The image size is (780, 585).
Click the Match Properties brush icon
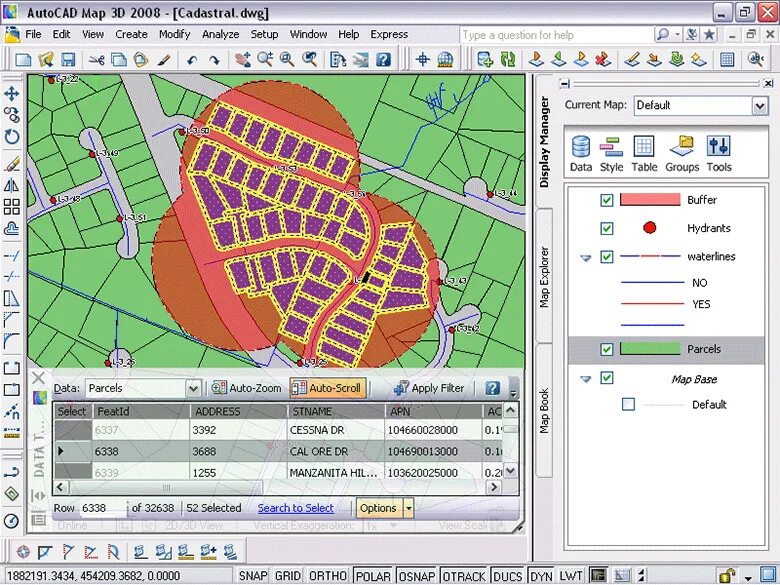click(x=164, y=60)
